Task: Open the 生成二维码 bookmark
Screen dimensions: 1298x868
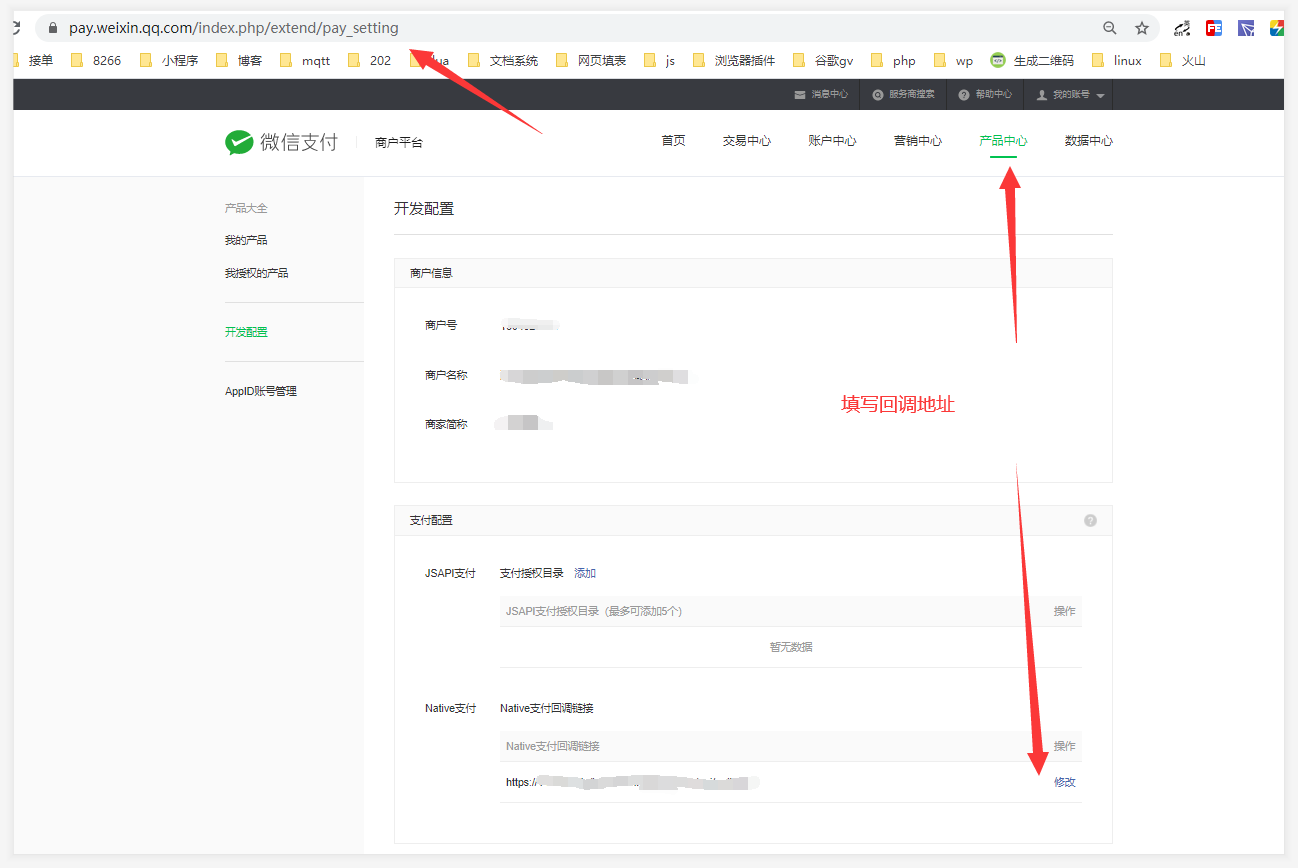Action: (x=1032, y=60)
